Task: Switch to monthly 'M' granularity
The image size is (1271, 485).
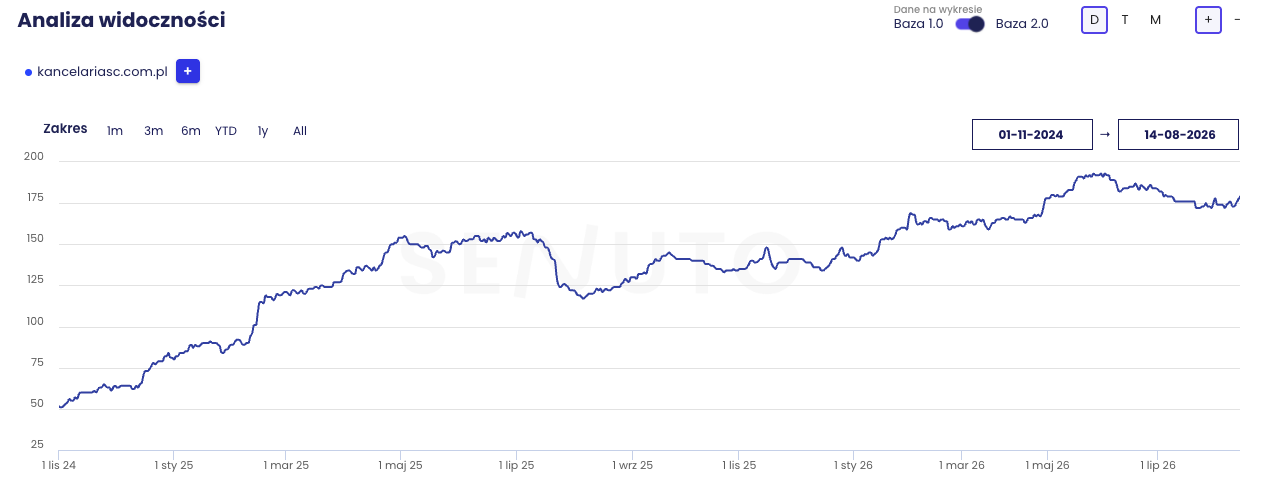Action: pyautogui.click(x=1155, y=20)
